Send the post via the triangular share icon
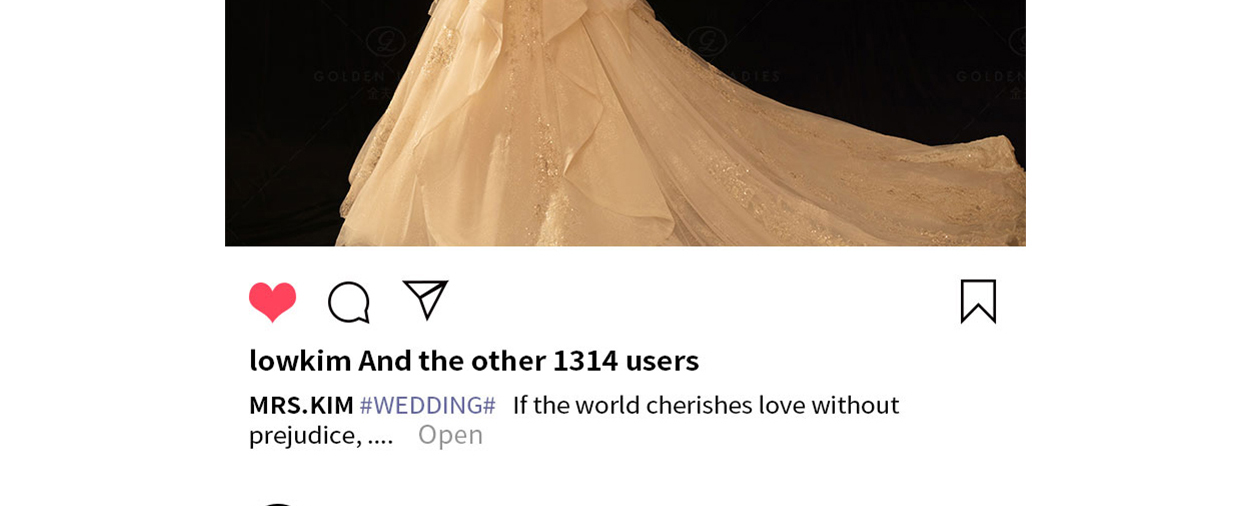This screenshot has height=506, width=1250. point(425,300)
